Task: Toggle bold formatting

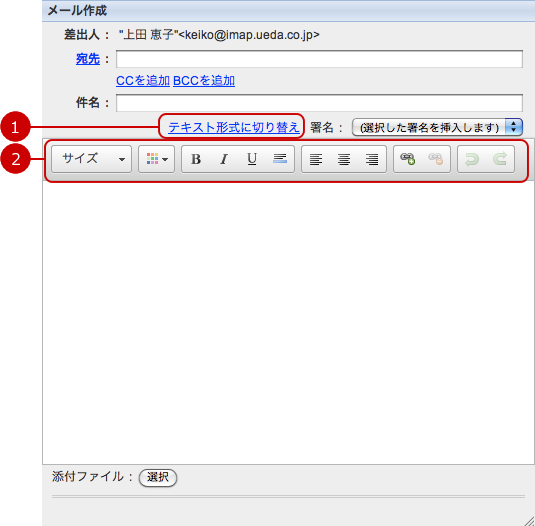Action: click(196, 159)
